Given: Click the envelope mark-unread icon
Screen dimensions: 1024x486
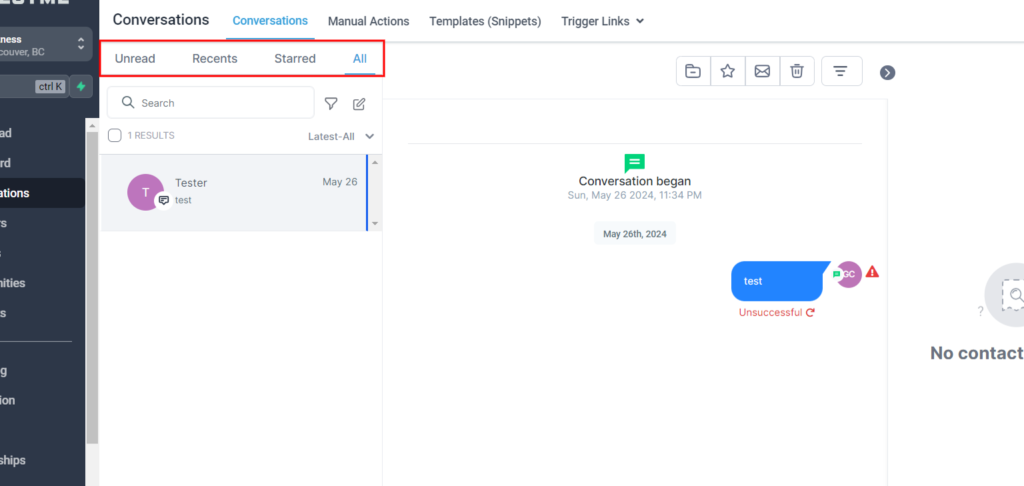Looking at the screenshot, I should pyautogui.click(x=762, y=71).
